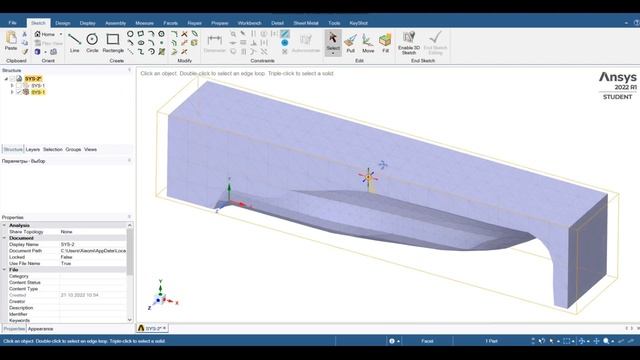Activate the Move tool
This screenshot has width=640, height=360.
368,43
